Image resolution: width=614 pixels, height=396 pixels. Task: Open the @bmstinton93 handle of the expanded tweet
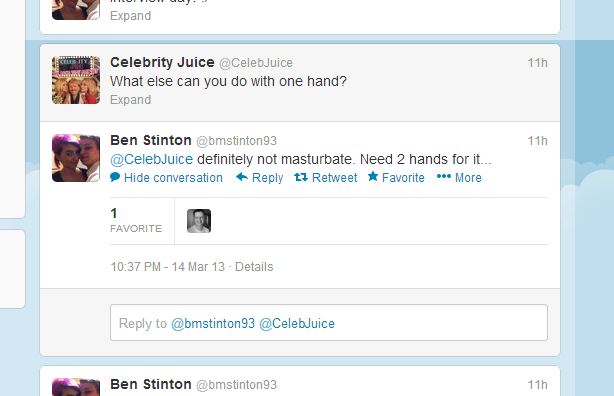(x=236, y=141)
